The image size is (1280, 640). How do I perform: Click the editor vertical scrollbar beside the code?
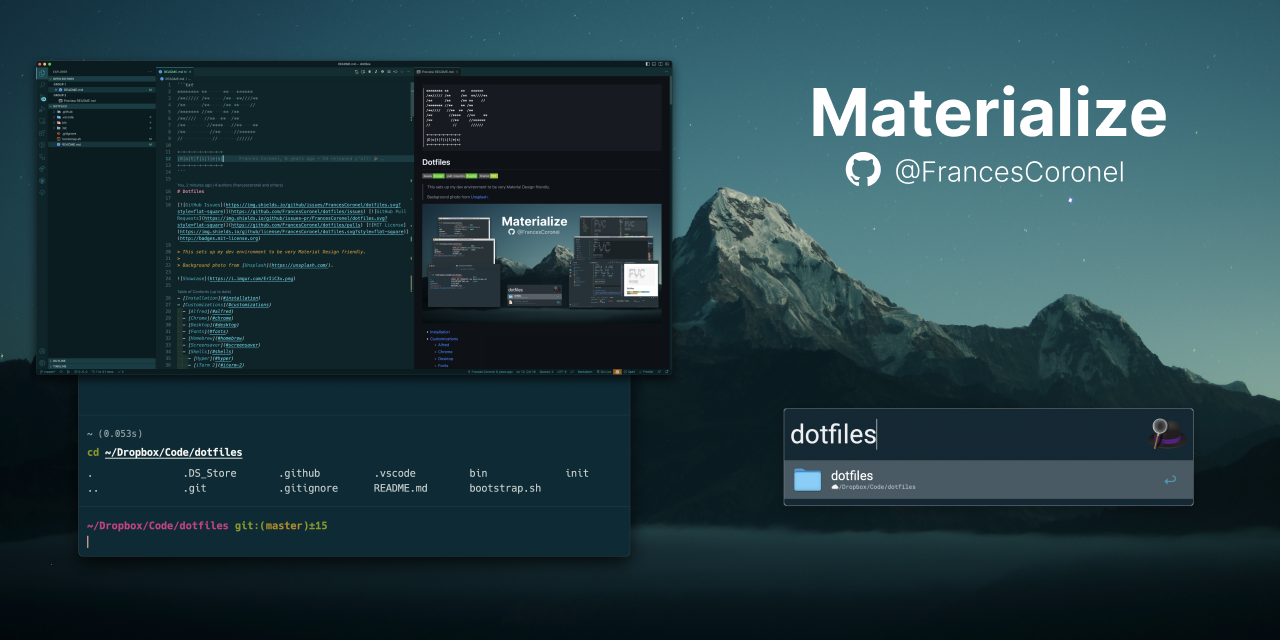412,100
